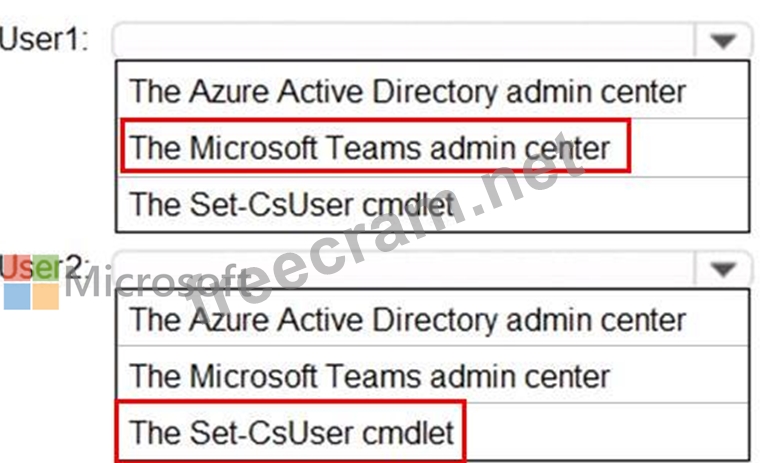Click the blue square of the Microsoft logo
This screenshot has width=769, height=463.
(x=17, y=296)
